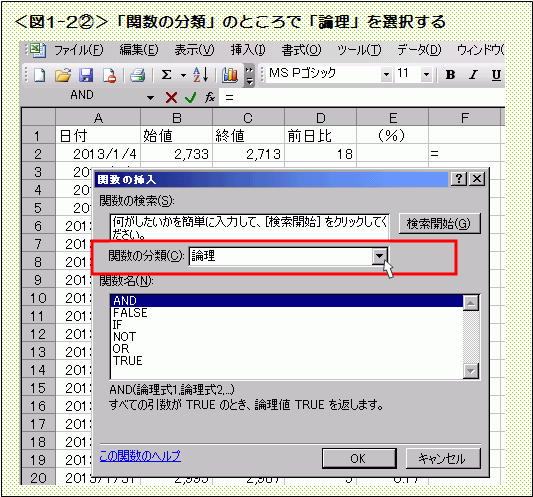
Task: Click the red X cancel entry icon
Action: point(171,98)
